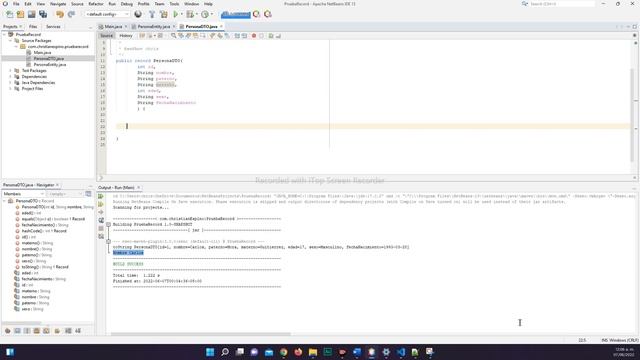This screenshot has height=360, width=640.
Task: Switch to the Services tab
Action: pyautogui.click(x=53, y=27)
